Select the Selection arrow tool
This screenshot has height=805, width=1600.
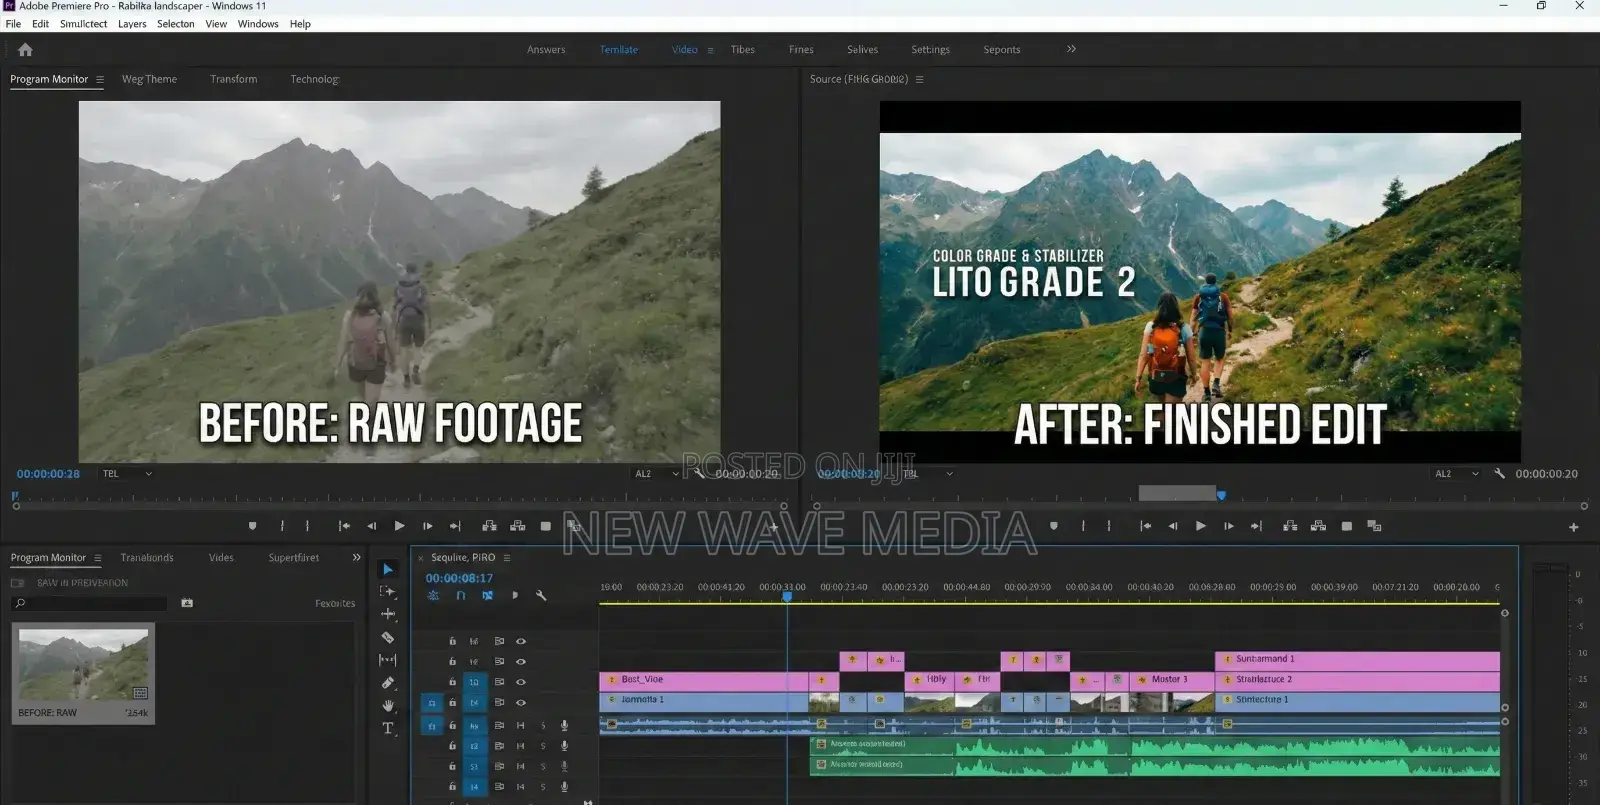click(388, 569)
